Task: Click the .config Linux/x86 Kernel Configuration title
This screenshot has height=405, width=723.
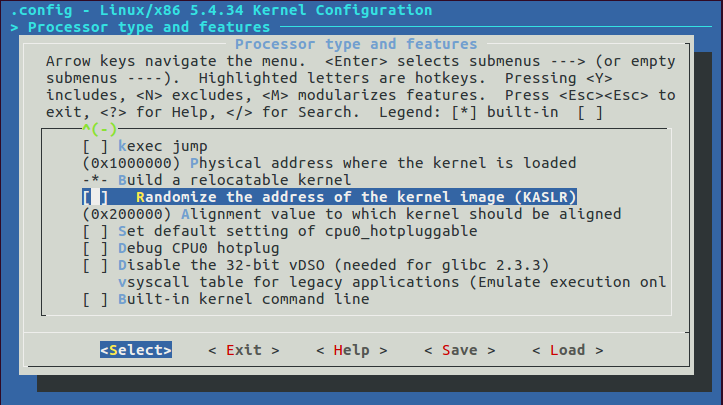Action: 213,9
